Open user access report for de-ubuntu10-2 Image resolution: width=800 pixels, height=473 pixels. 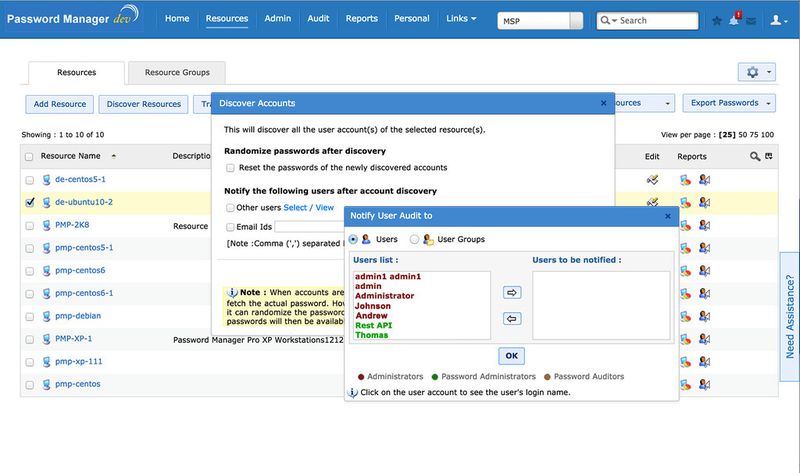pos(704,203)
